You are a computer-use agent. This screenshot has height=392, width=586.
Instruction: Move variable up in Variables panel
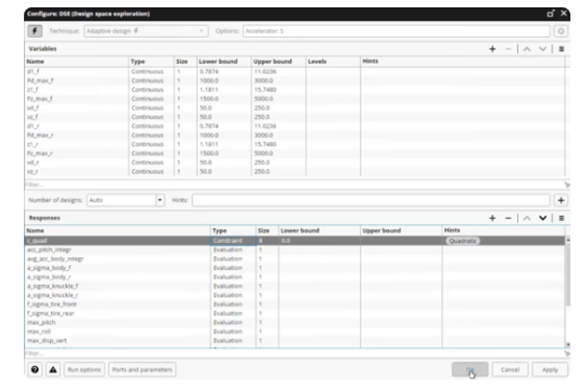tap(527, 49)
